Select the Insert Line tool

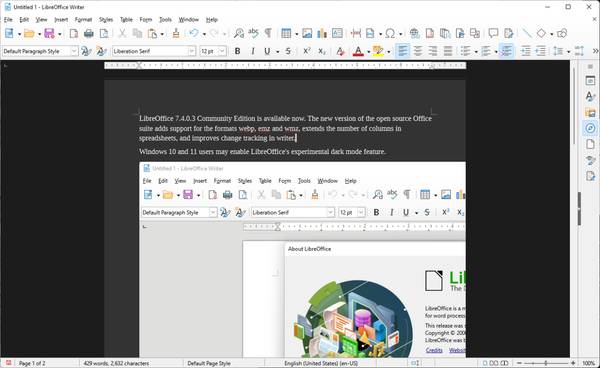click(x=527, y=34)
